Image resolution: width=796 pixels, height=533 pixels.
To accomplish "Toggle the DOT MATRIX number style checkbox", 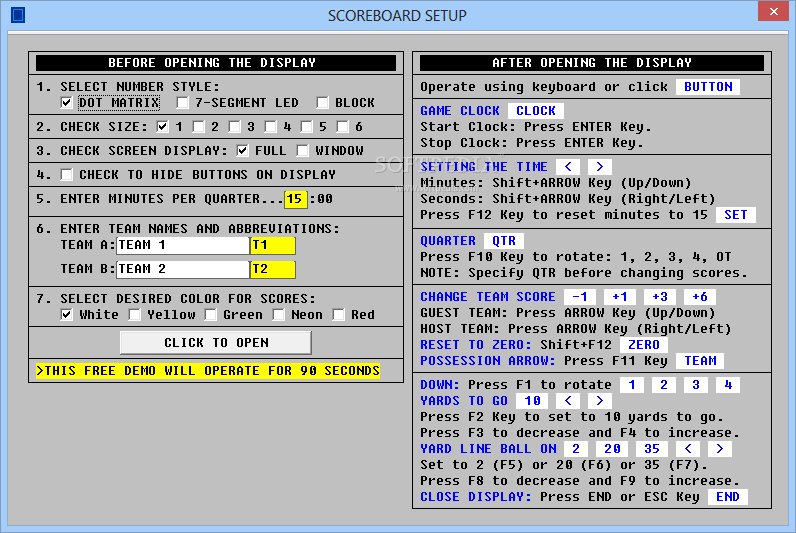I will [67, 103].
